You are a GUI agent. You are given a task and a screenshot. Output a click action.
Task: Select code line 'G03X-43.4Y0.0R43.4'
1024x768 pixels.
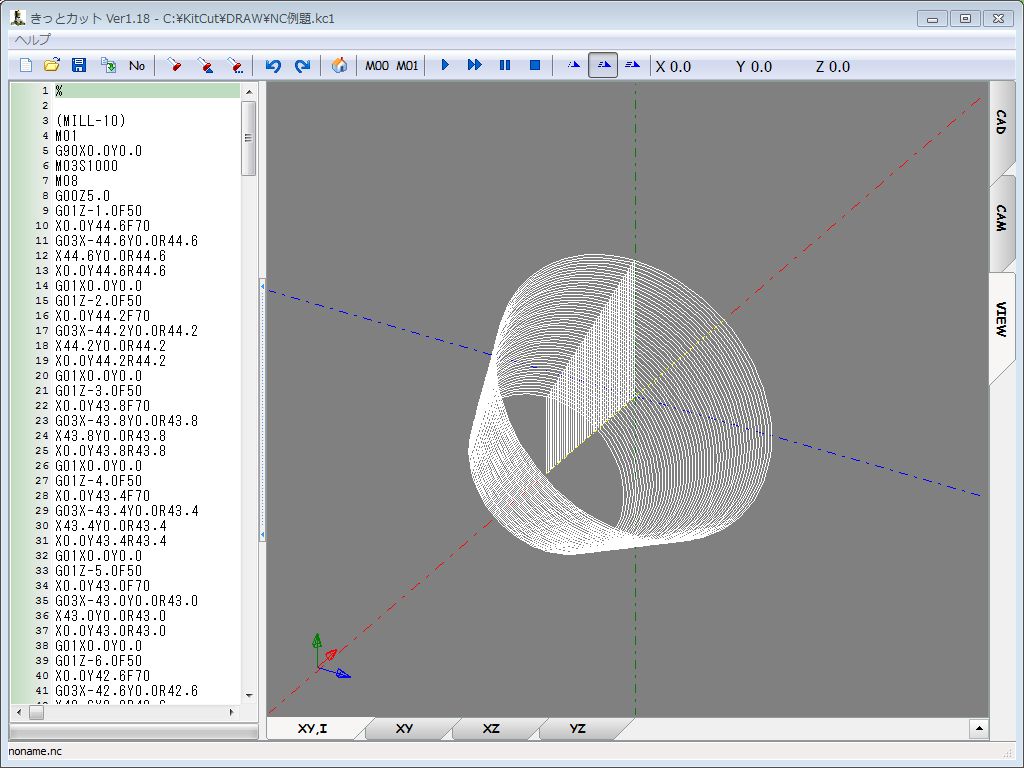125,511
